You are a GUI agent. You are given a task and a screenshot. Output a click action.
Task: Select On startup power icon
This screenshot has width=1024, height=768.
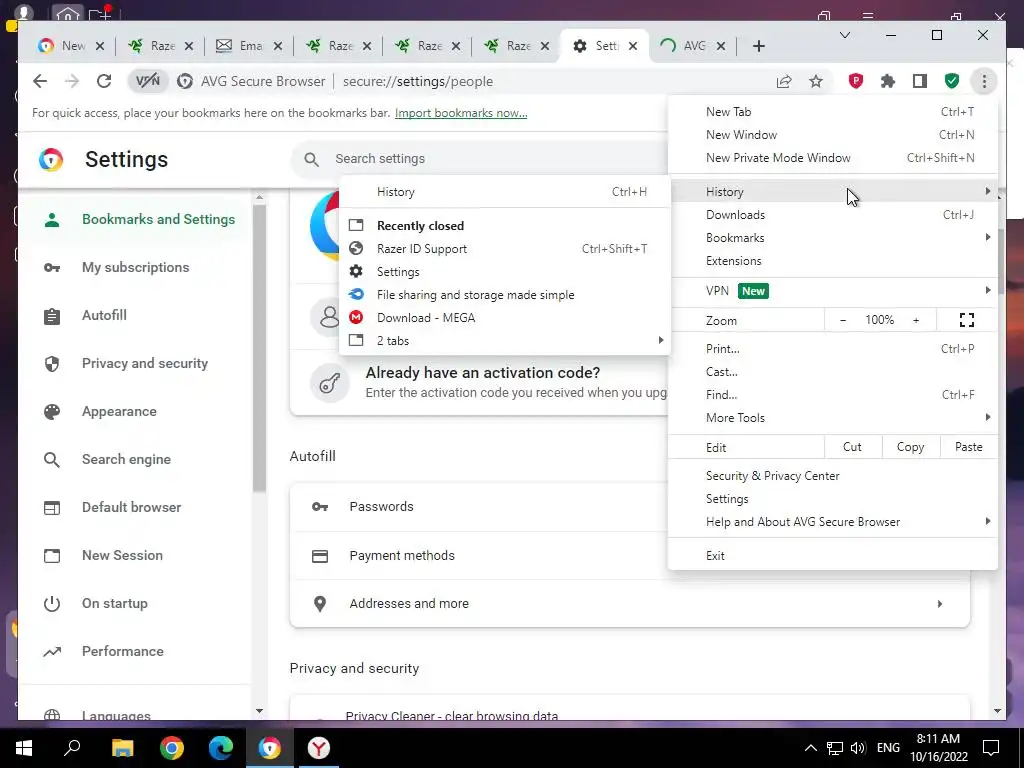(x=52, y=603)
